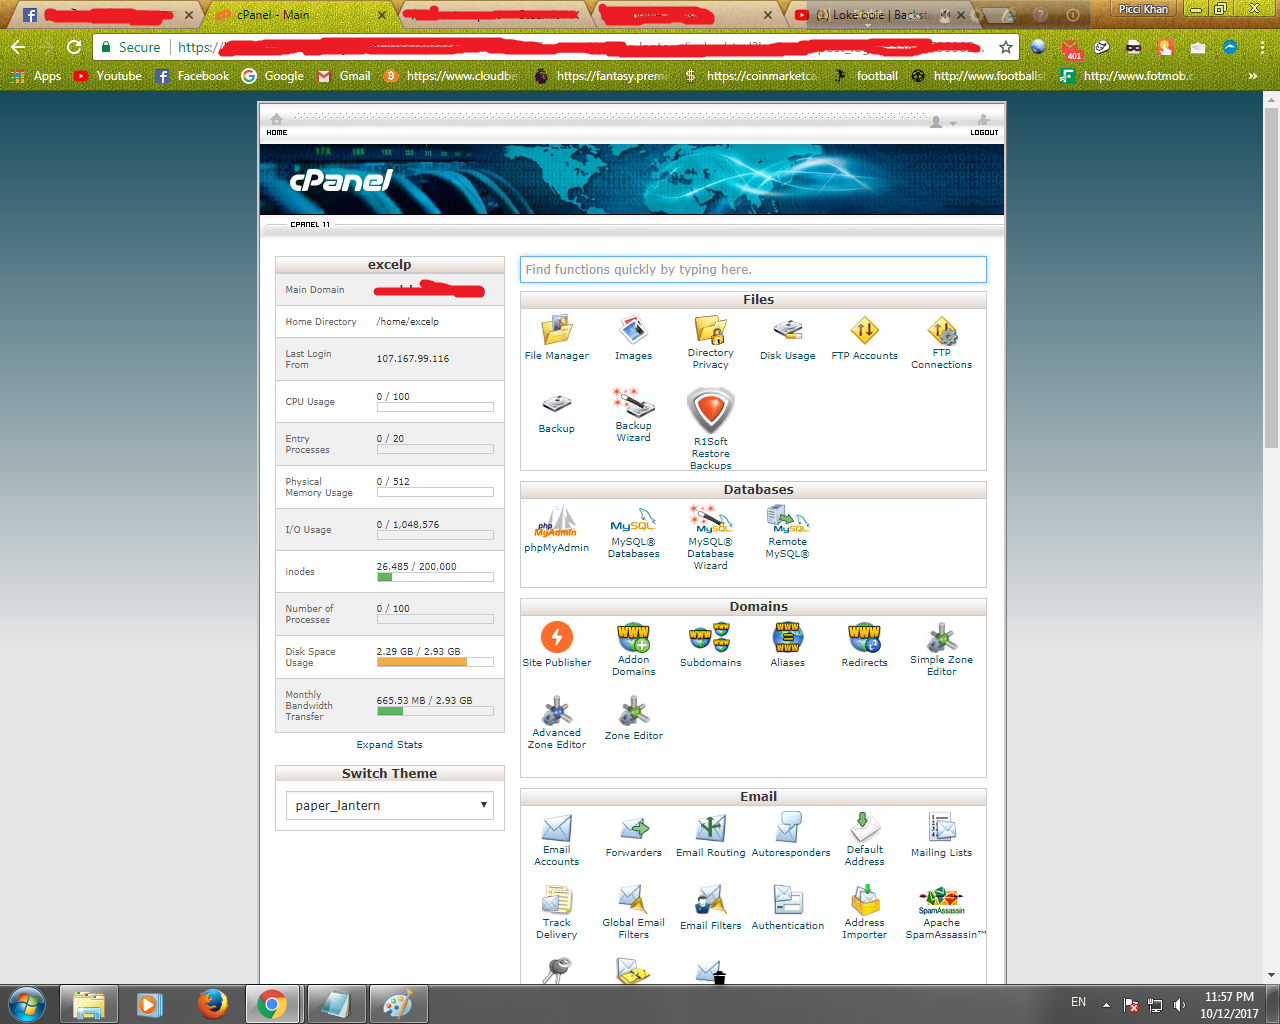This screenshot has height=1024, width=1280.
Task: Click the LOGOUT link
Action: pyautogui.click(x=984, y=125)
